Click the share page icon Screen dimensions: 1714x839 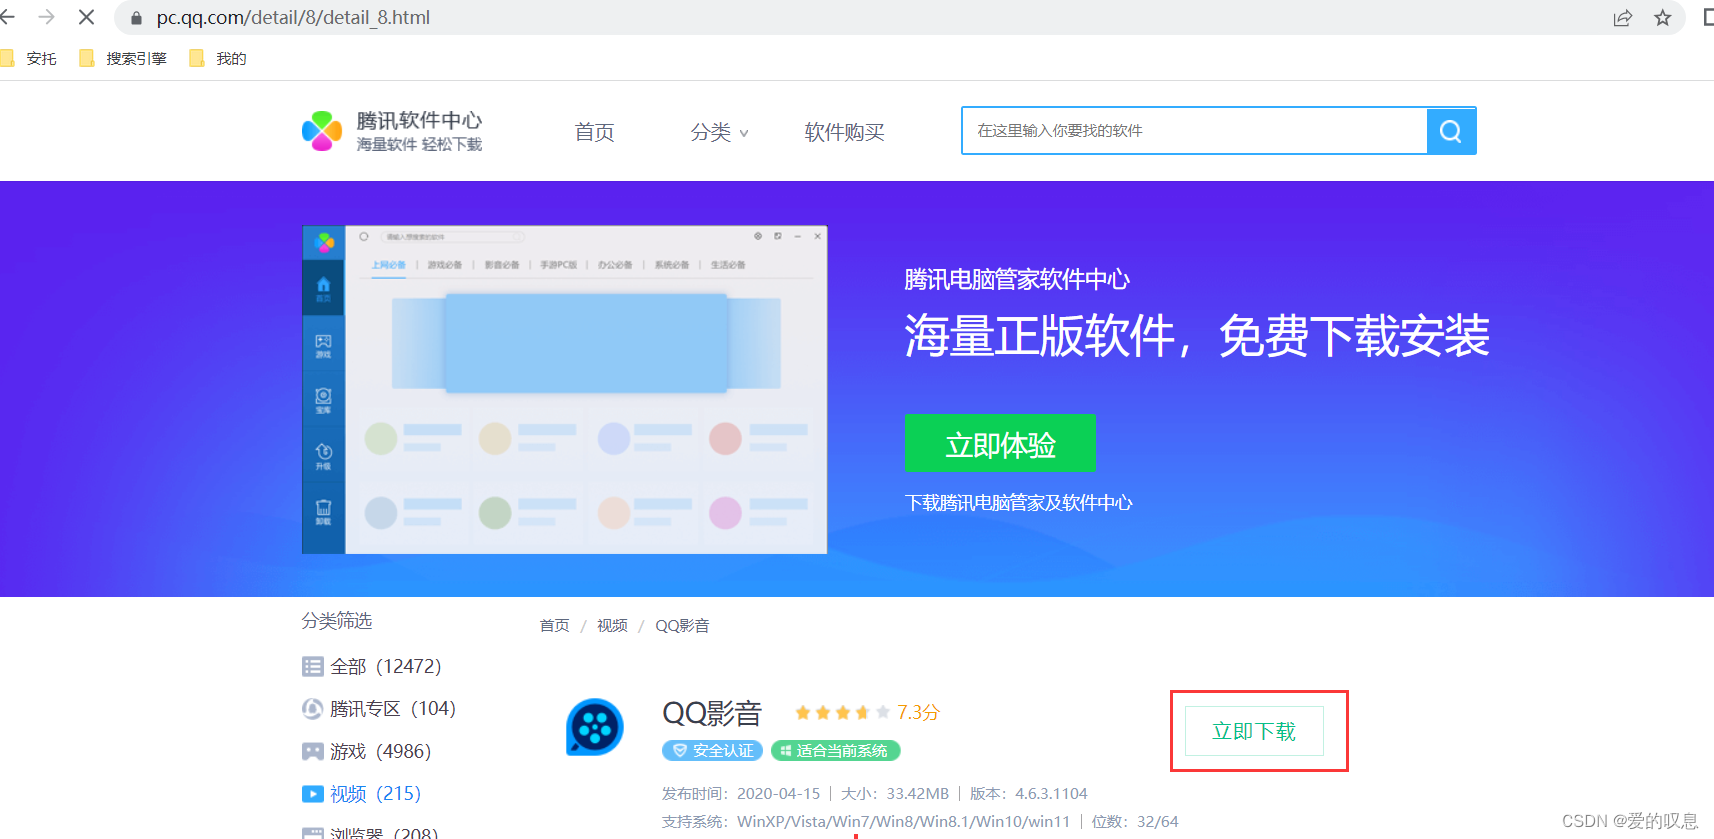pyautogui.click(x=1623, y=18)
